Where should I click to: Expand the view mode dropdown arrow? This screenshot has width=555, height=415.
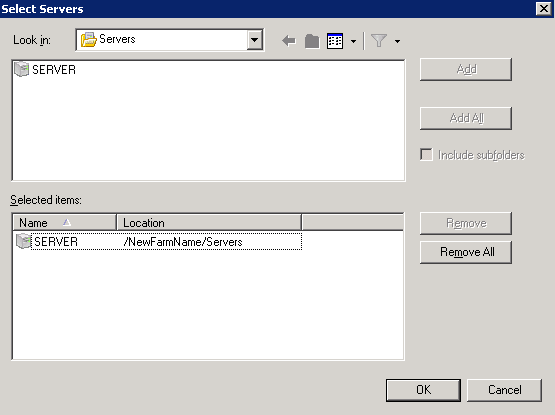pos(353,41)
